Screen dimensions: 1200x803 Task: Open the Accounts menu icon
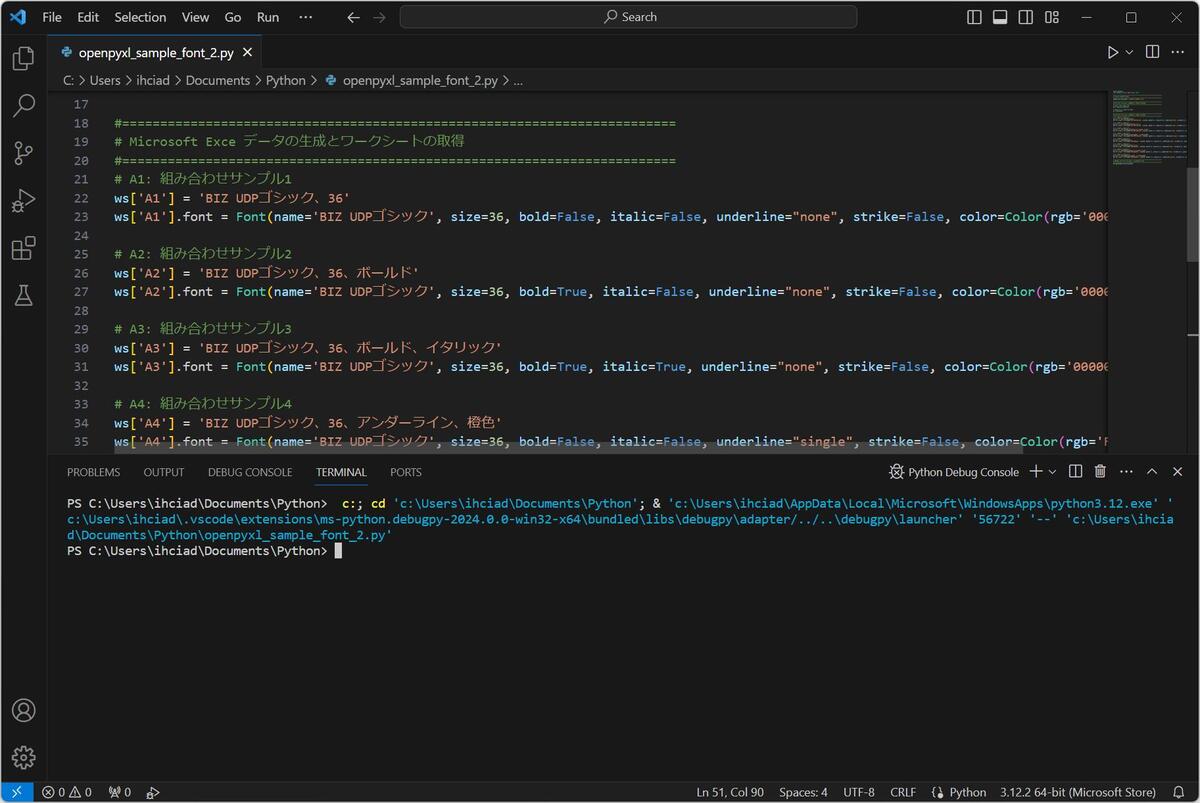[23, 710]
